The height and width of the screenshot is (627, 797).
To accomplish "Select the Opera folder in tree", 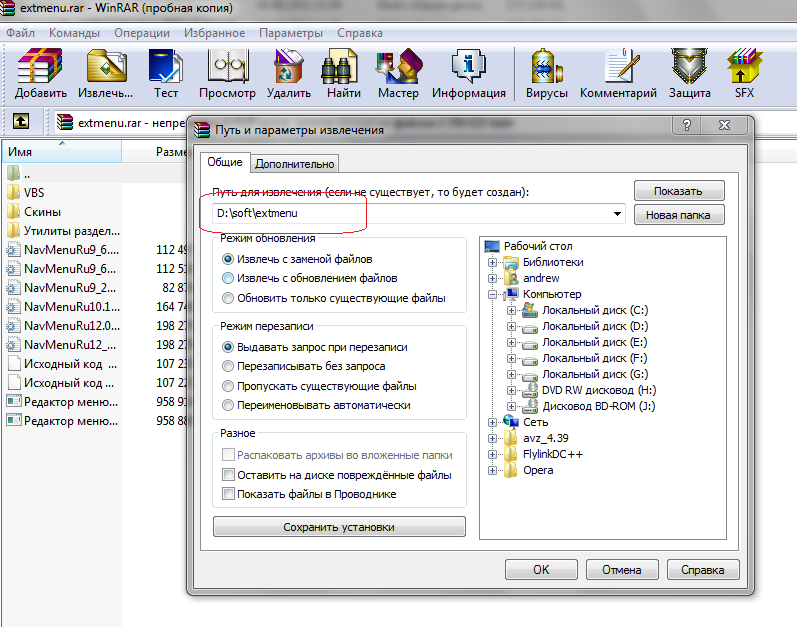I will coord(538,471).
